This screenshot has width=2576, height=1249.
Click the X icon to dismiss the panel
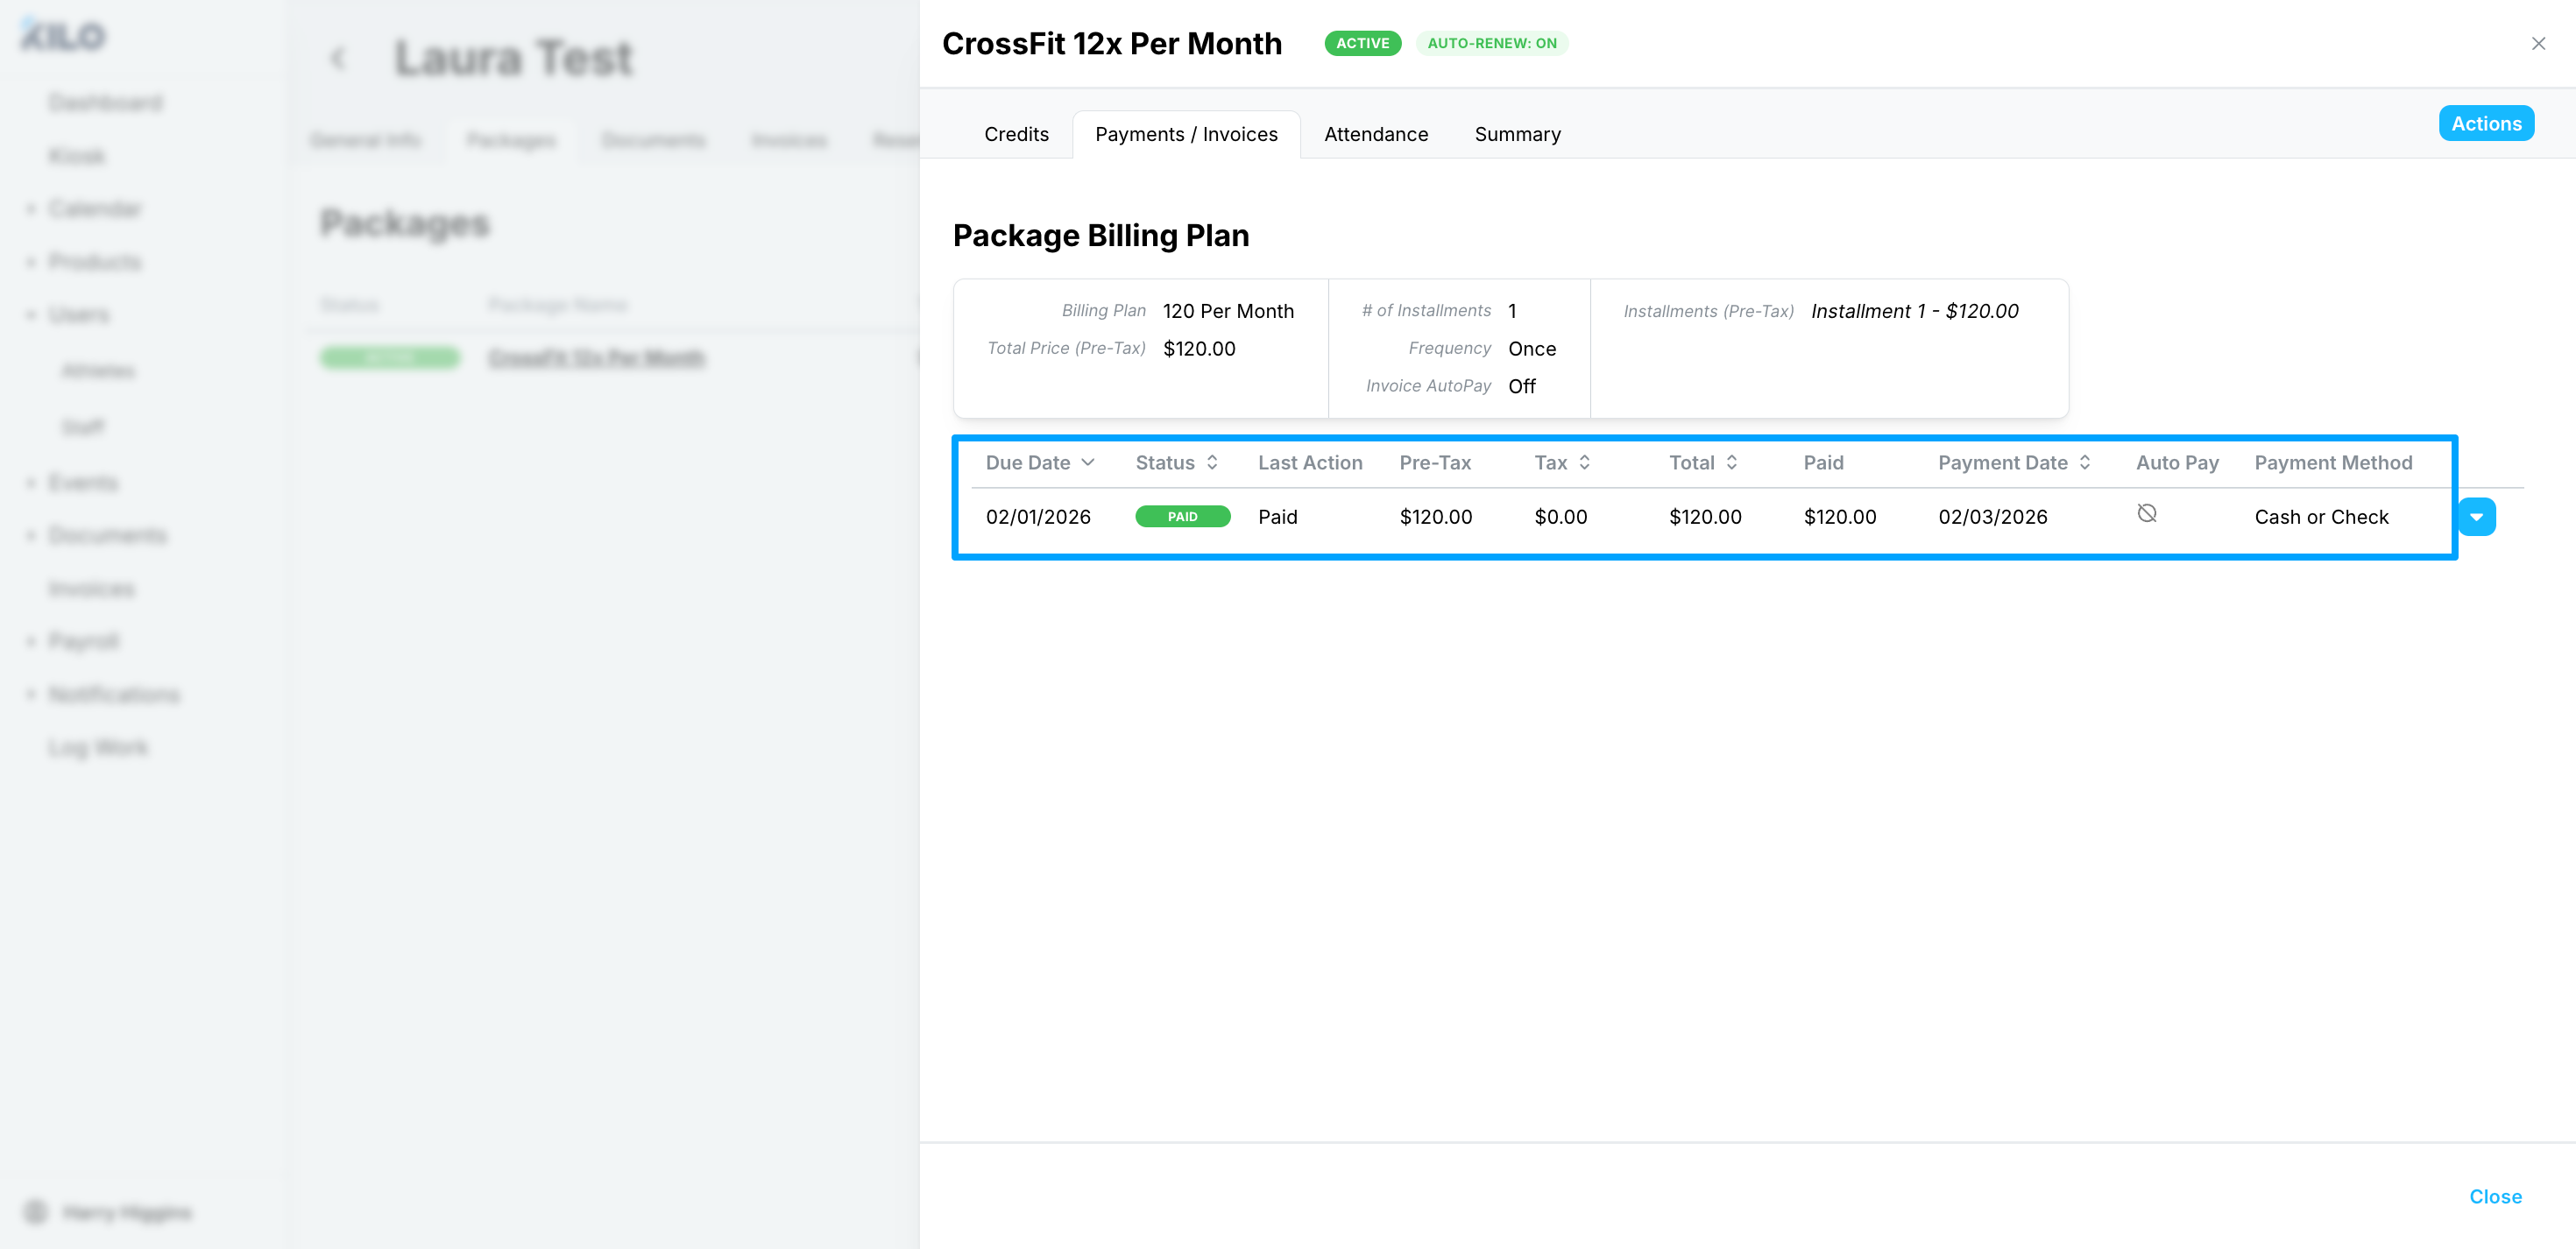click(2537, 43)
